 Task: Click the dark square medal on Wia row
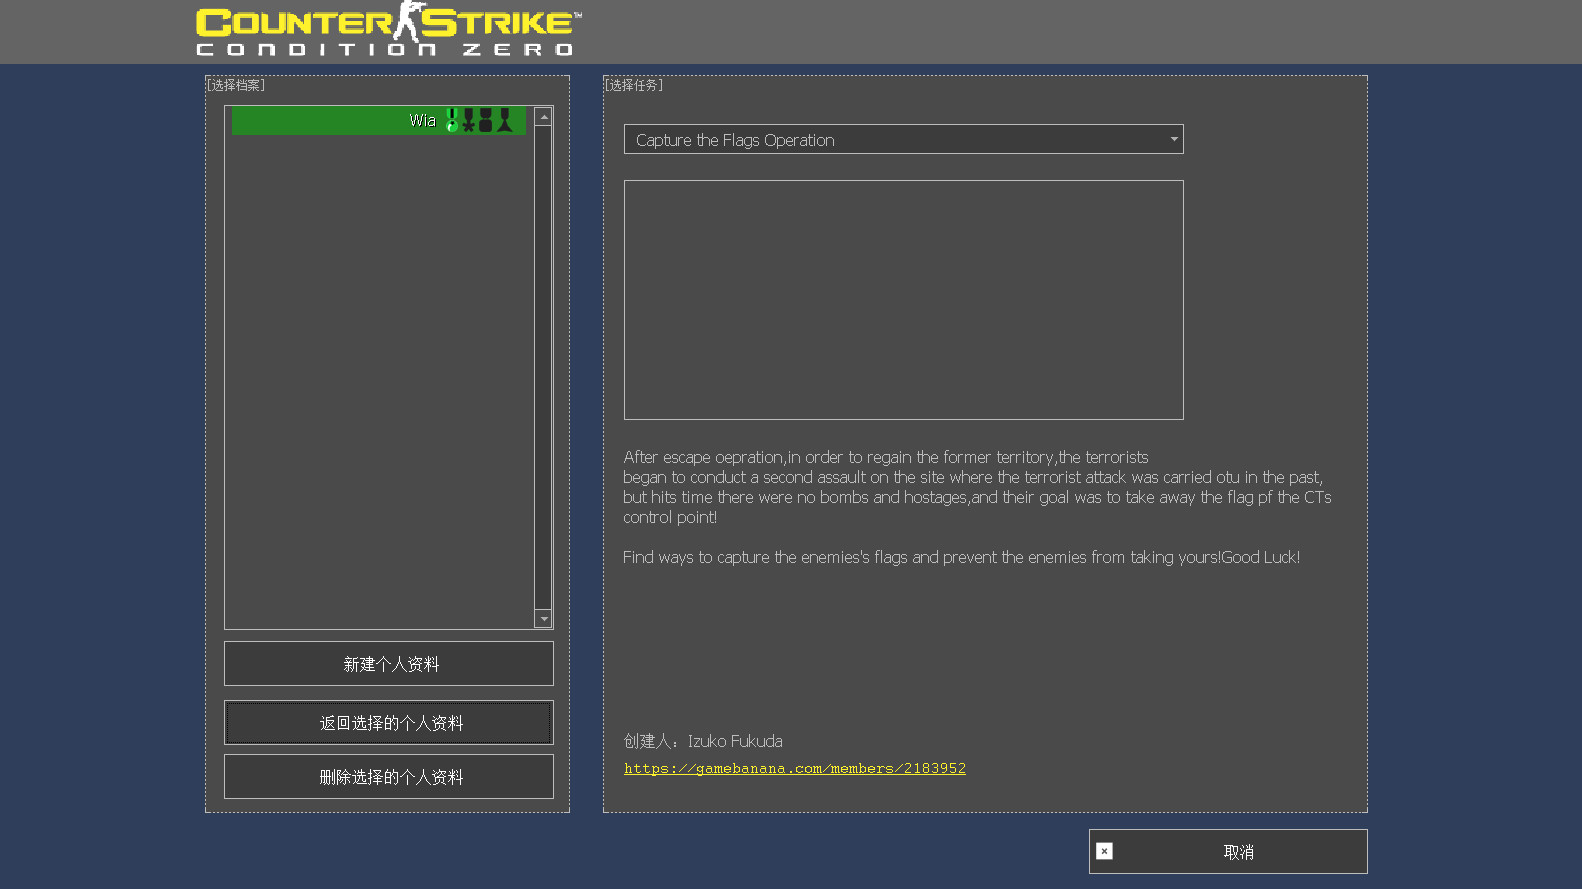pyautogui.click(x=486, y=121)
